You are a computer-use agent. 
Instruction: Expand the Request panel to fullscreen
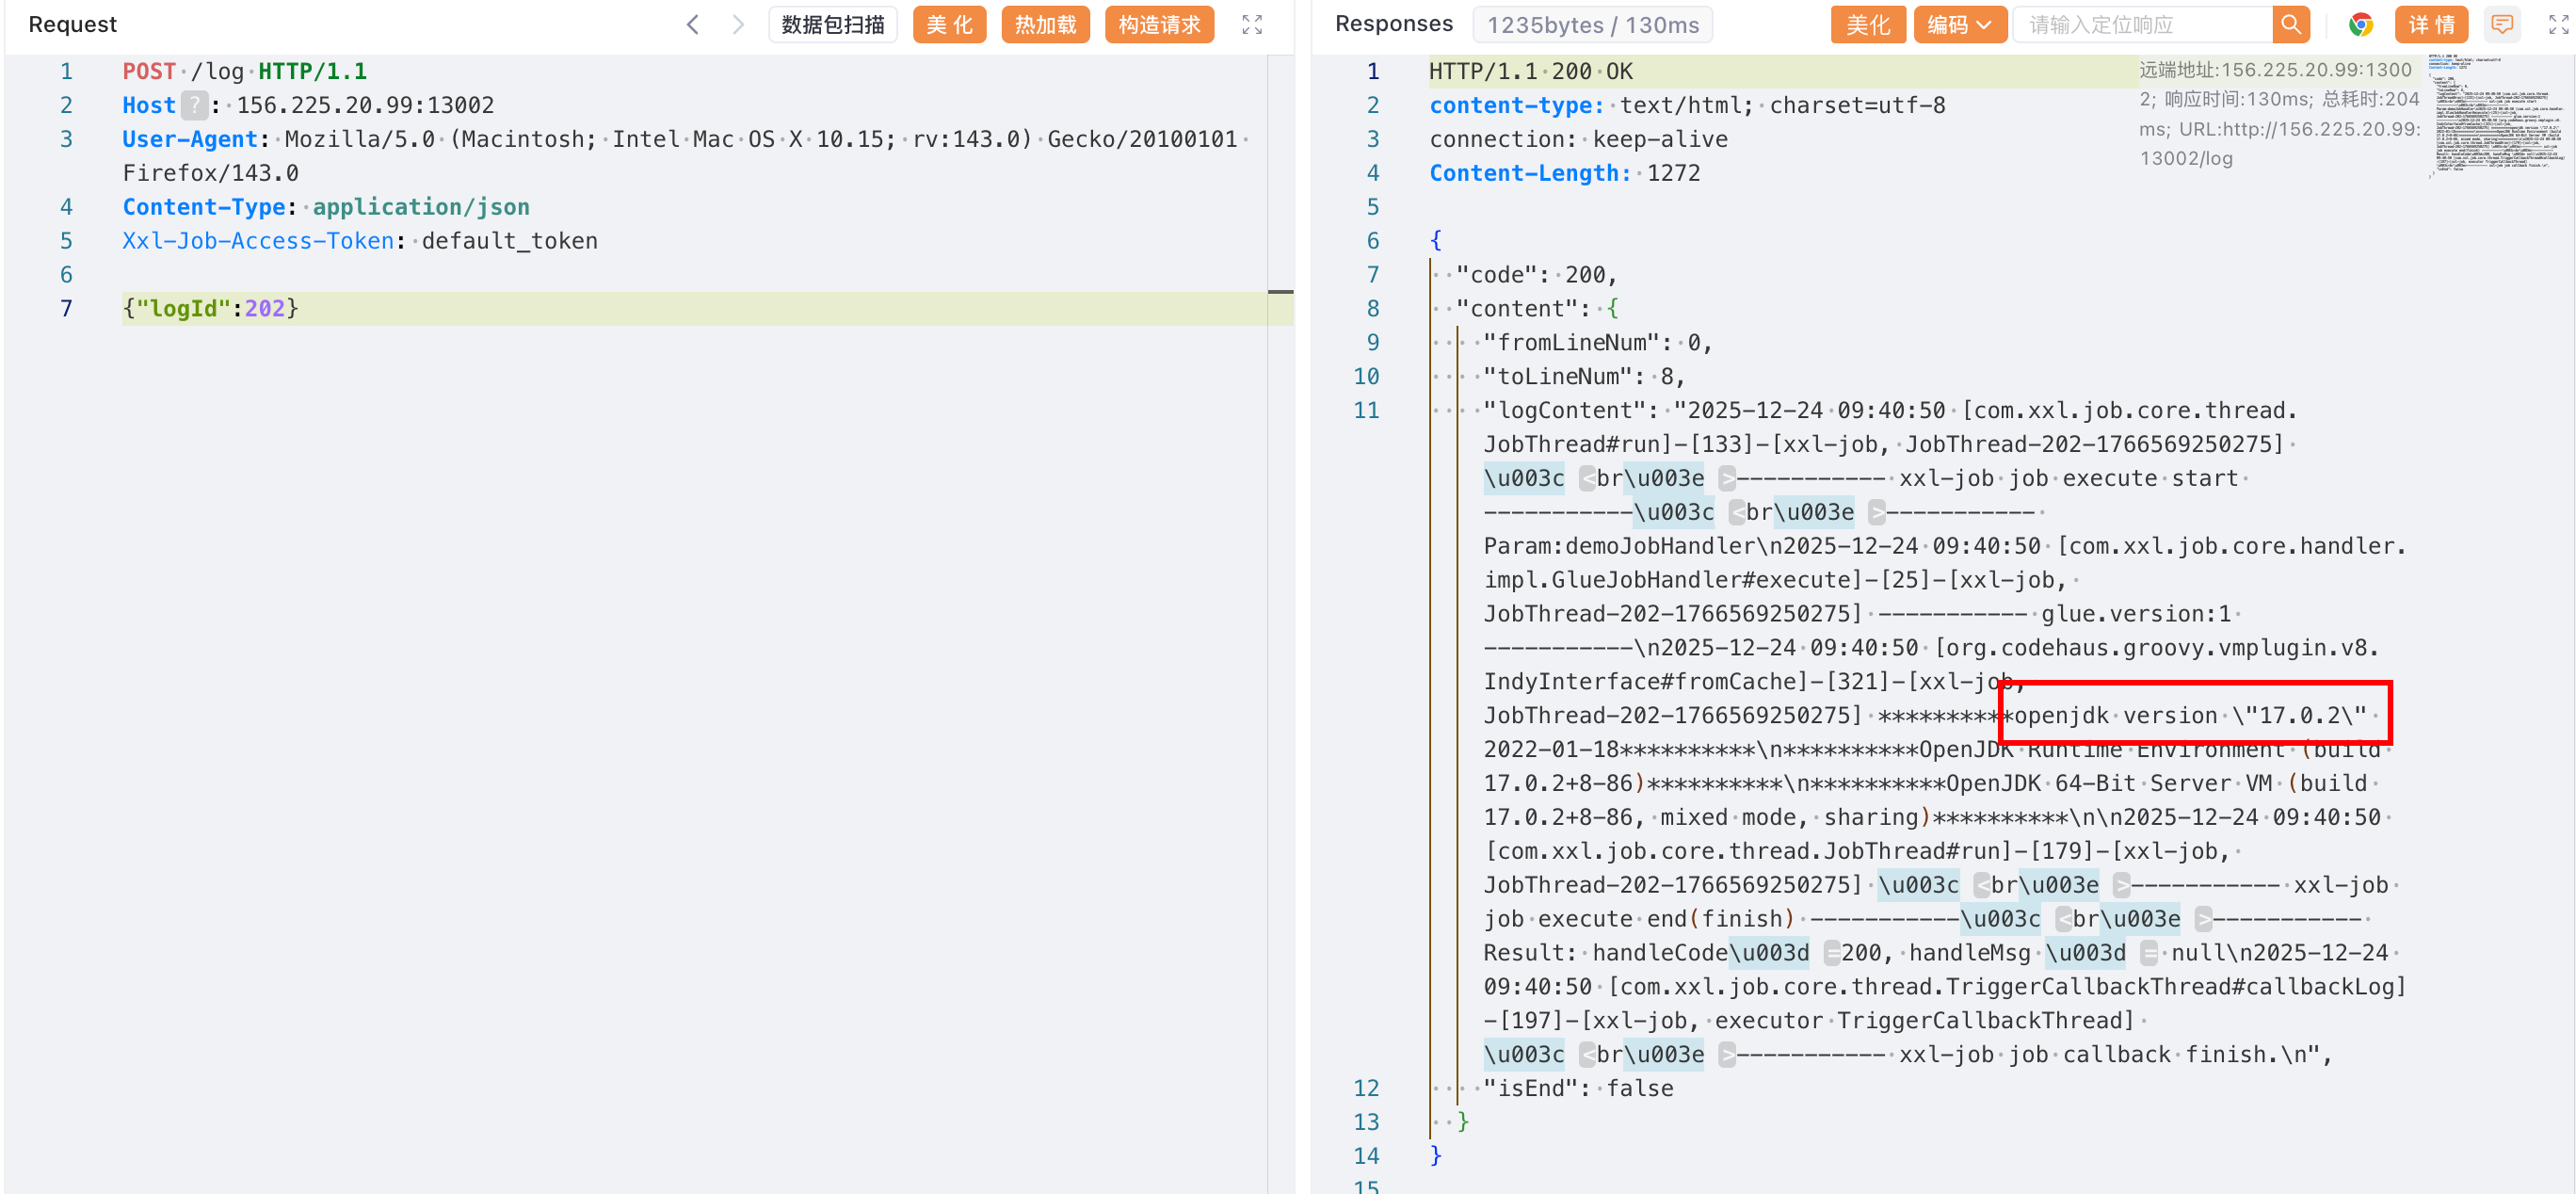point(1251,24)
